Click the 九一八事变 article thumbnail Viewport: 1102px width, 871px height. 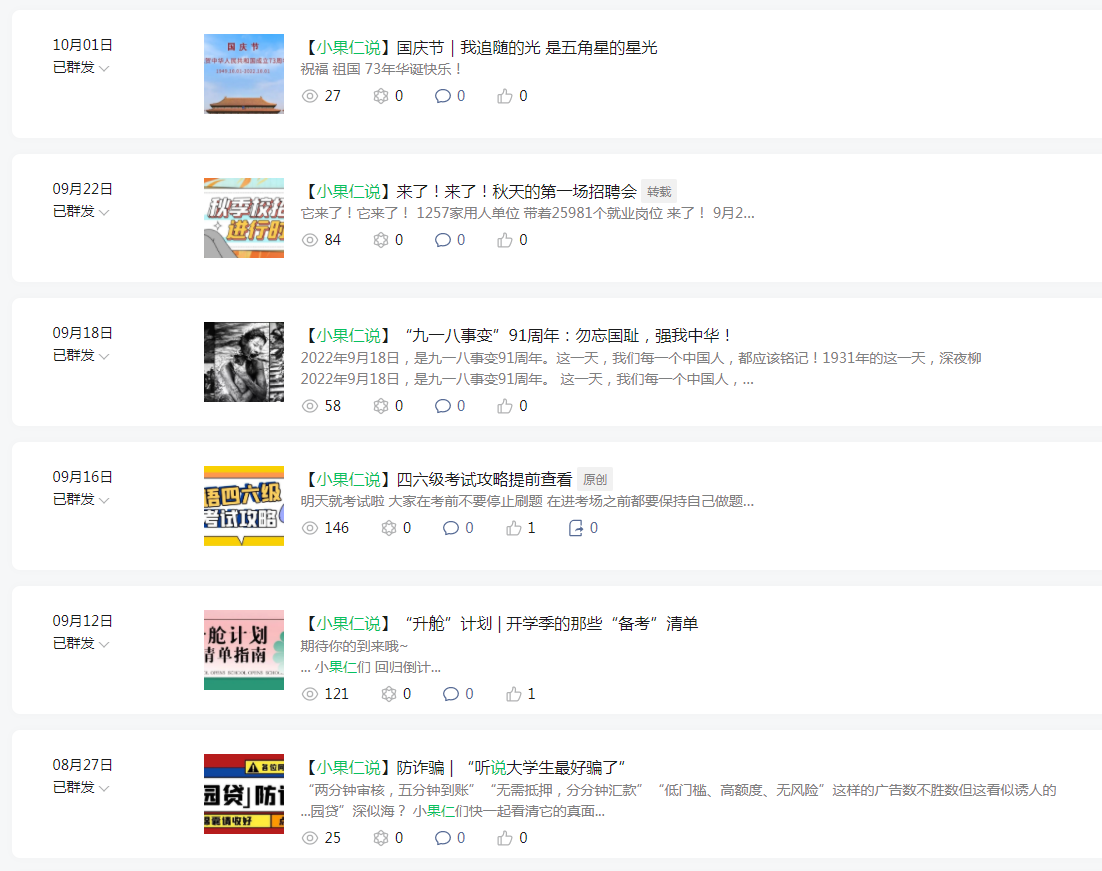coord(244,362)
